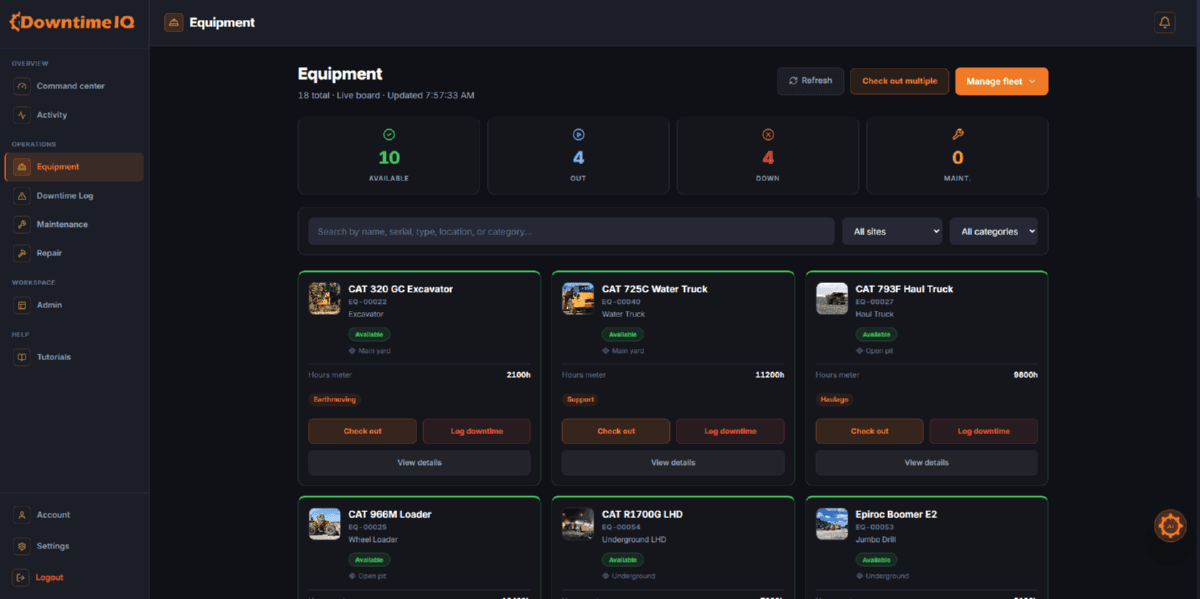The image size is (1200, 599).
Task: View details of CAT 793F Haul Truck
Action: pos(927,463)
